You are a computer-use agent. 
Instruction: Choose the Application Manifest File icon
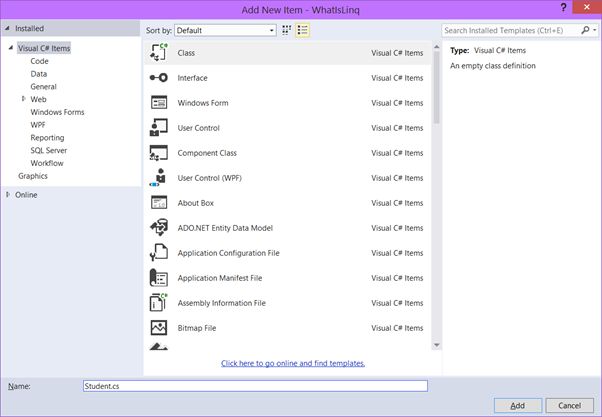pyautogui.click(x=159, y=278)
